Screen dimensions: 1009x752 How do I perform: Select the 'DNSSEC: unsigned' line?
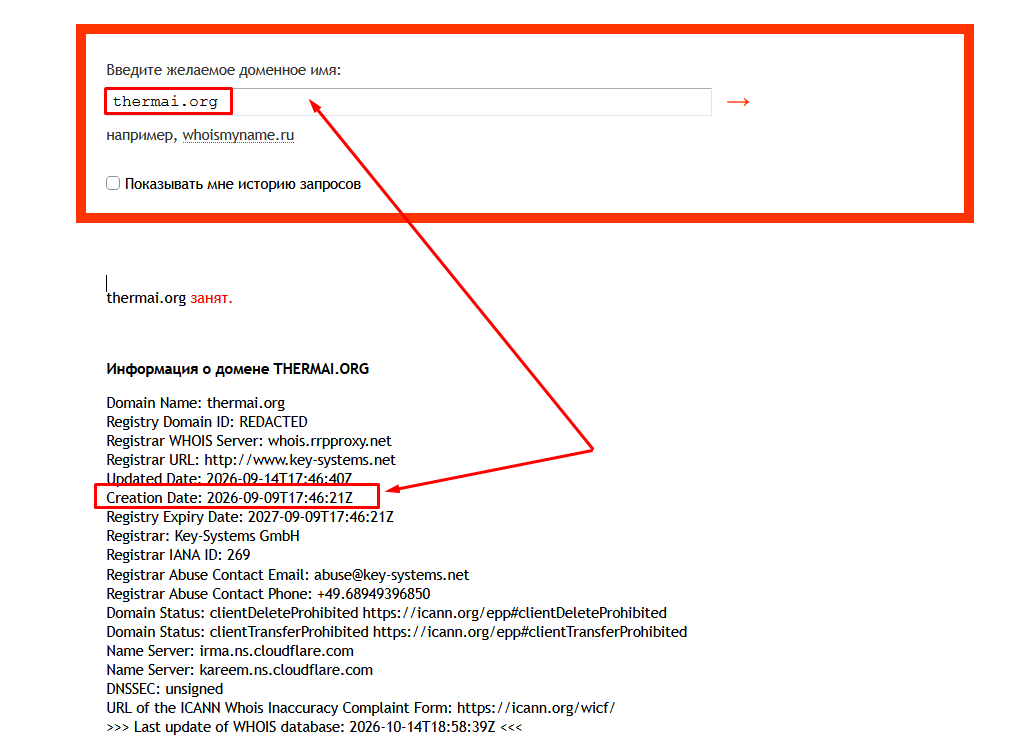(x=165, y=689)
